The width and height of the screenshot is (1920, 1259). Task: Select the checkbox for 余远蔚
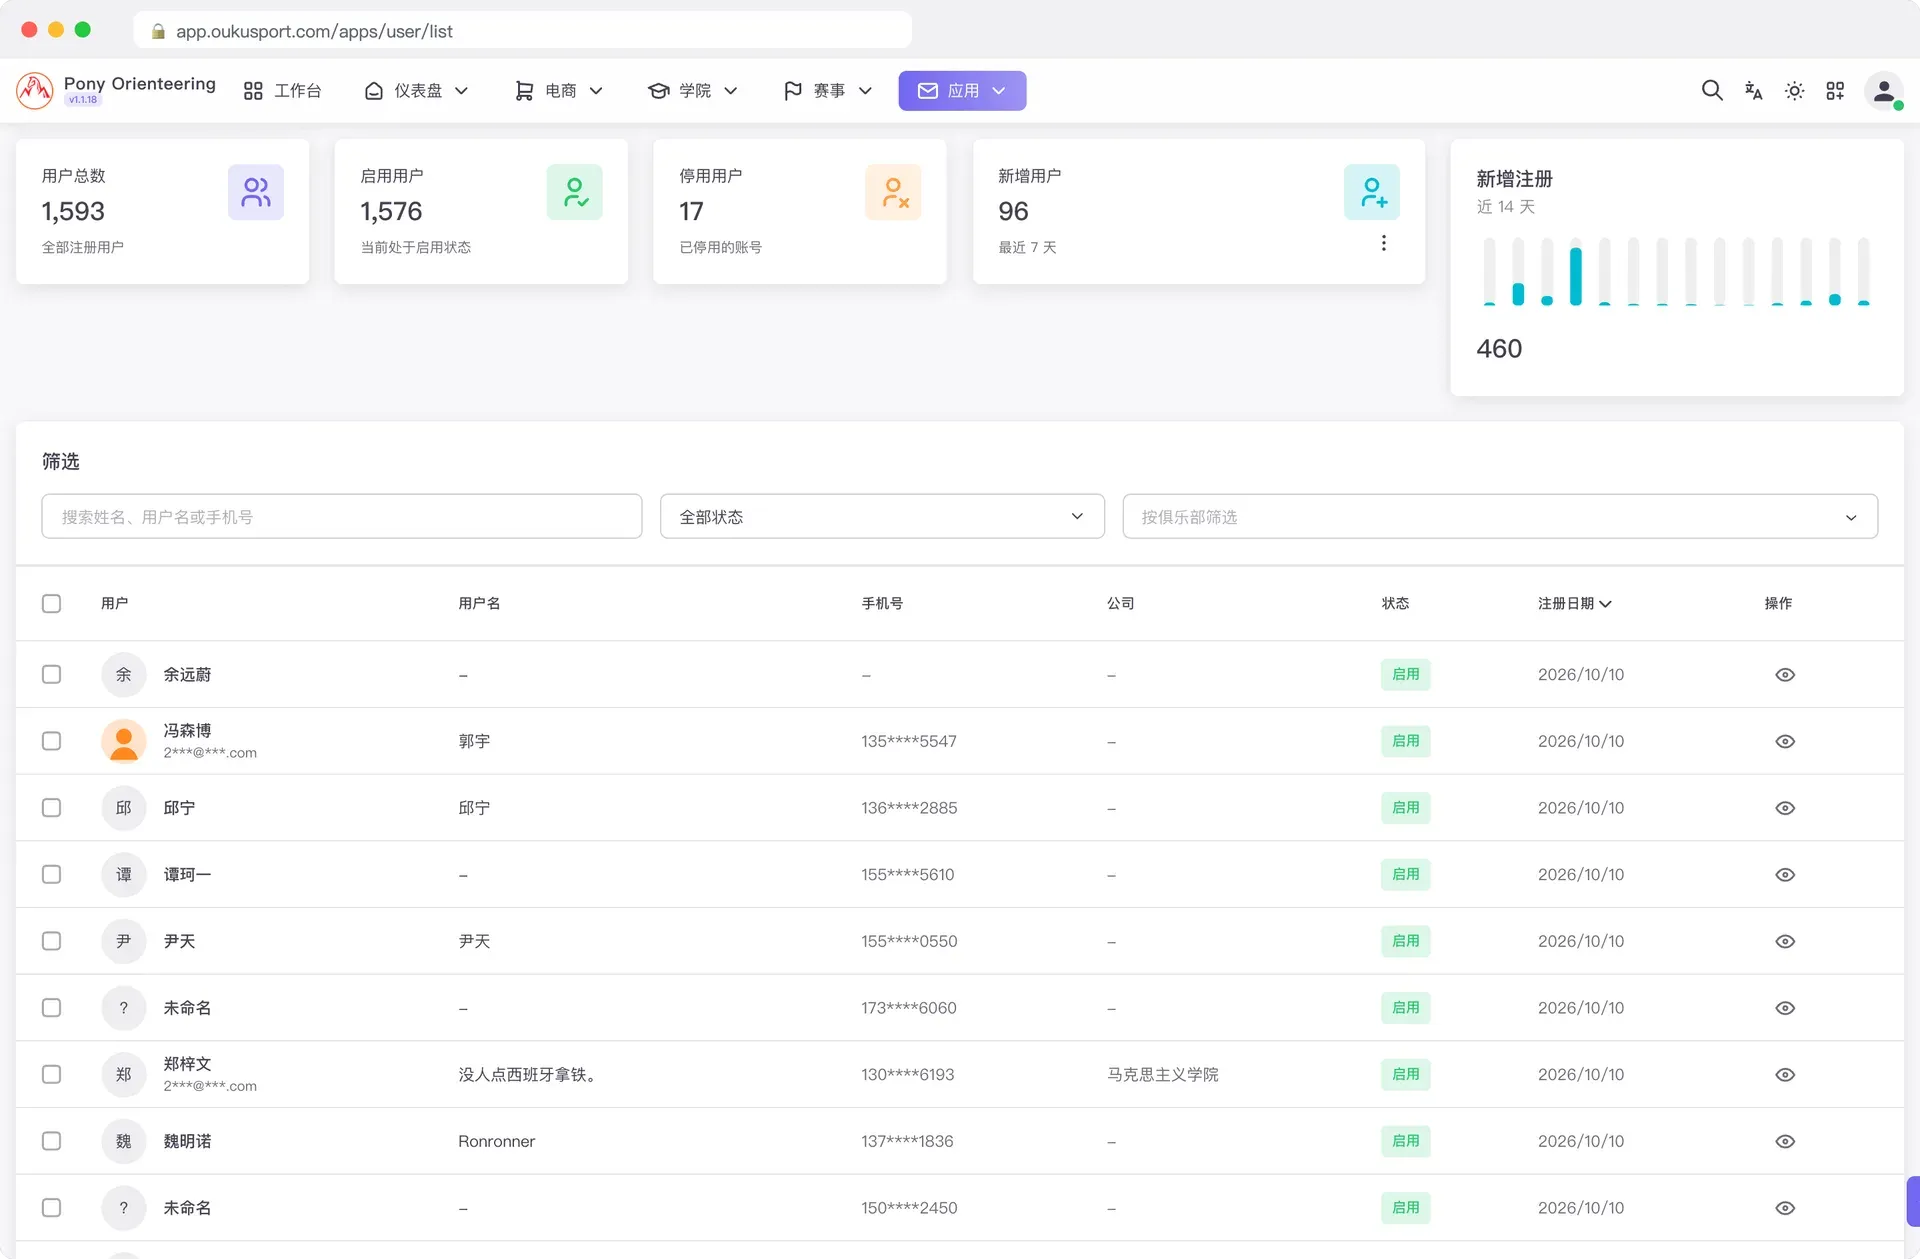[51, 674]
